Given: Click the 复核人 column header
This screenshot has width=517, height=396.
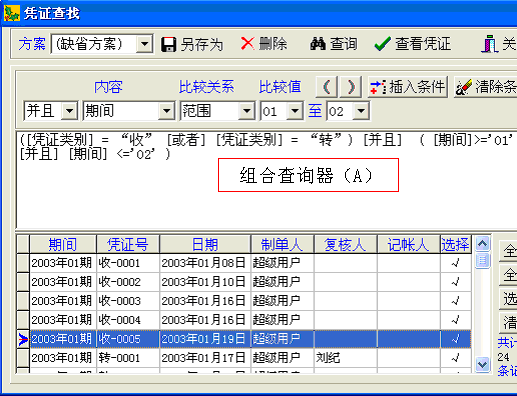Looking at the screenshot, I should point(345,244).
